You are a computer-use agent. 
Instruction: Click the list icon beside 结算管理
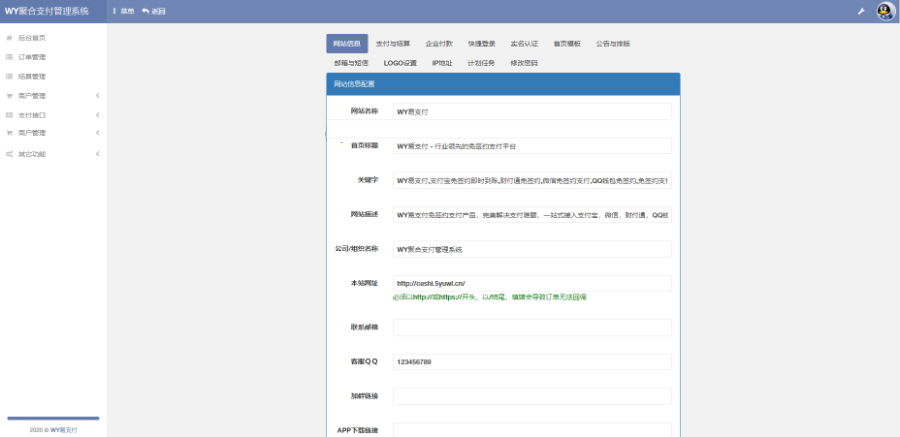click(9, 76)
